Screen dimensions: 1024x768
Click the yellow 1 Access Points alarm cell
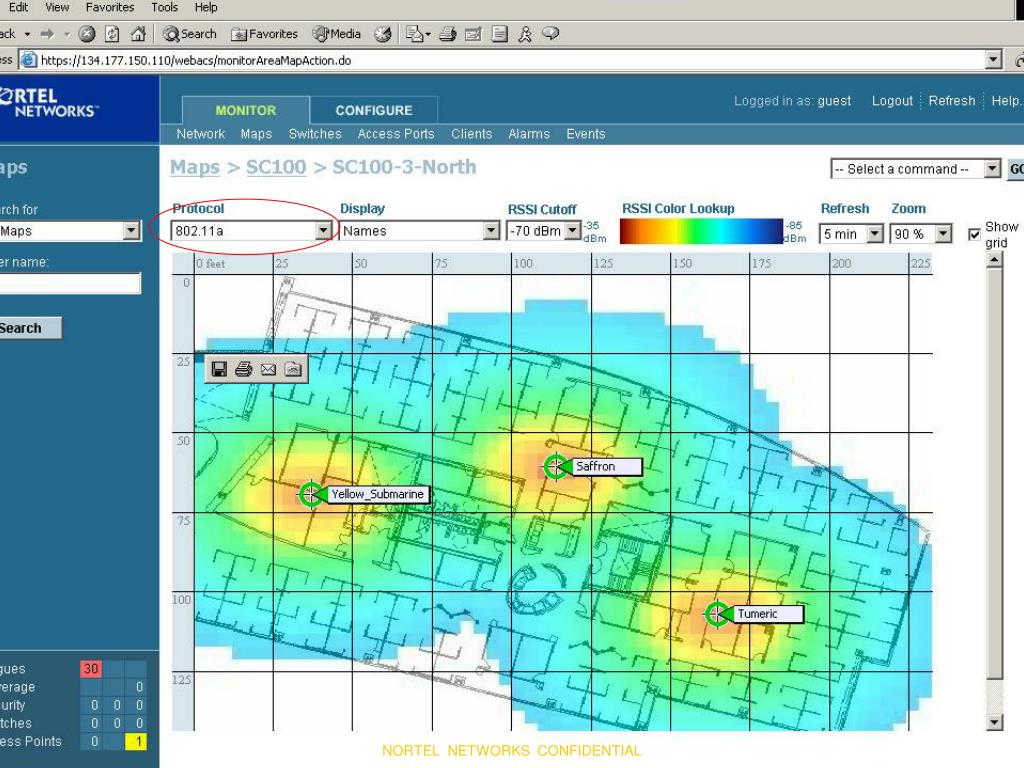tap(136, 741)
